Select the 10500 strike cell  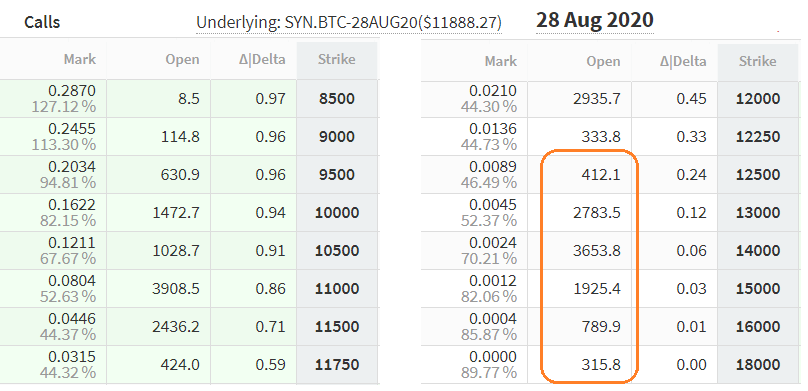[337, 251]
